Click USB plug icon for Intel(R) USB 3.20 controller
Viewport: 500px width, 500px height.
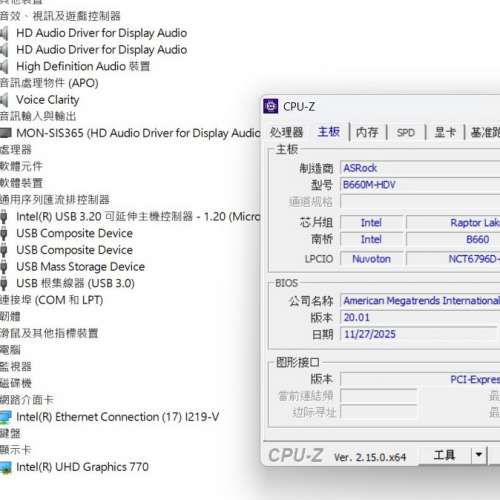[x=4, y=217]
